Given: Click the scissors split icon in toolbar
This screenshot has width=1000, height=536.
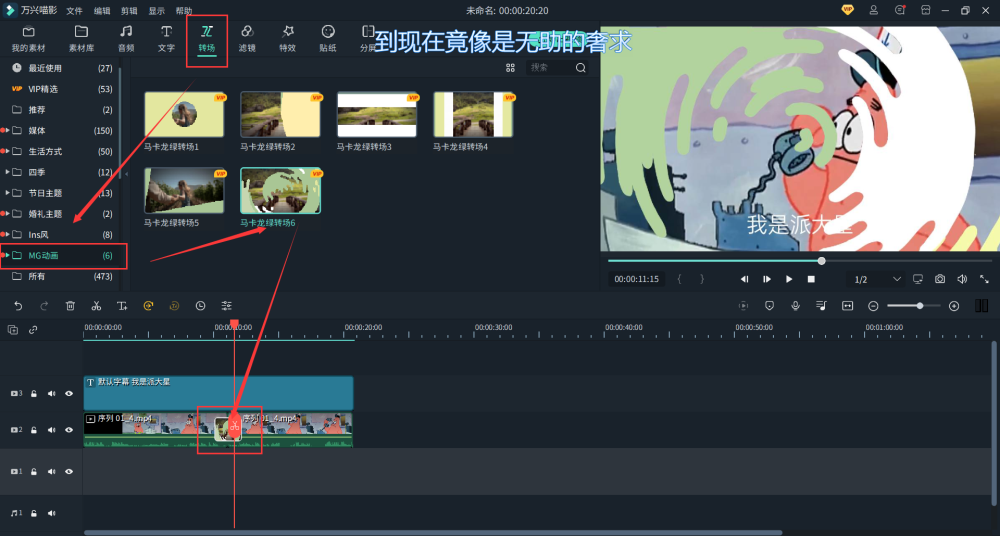Looking at the screenshot, I should (x=96, y=306).
